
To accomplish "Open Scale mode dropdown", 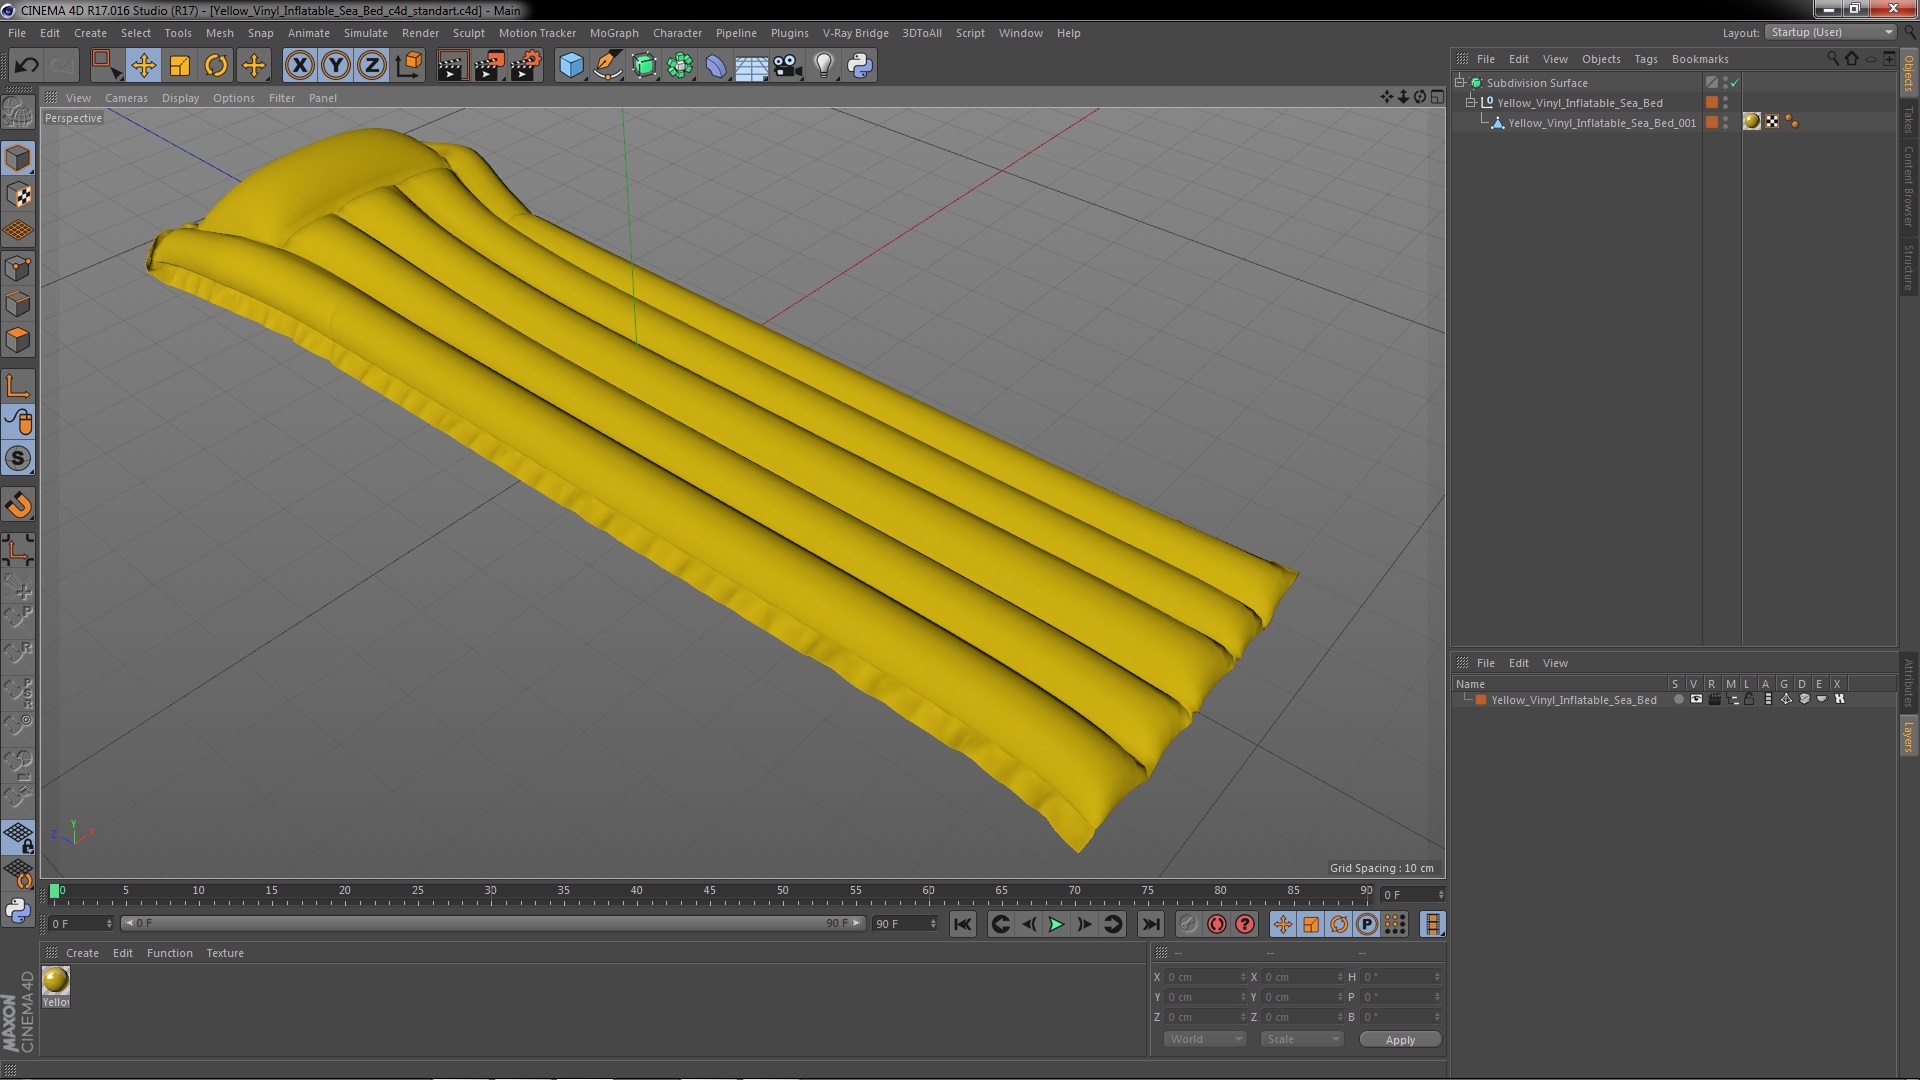I will click(1301, 1040).
